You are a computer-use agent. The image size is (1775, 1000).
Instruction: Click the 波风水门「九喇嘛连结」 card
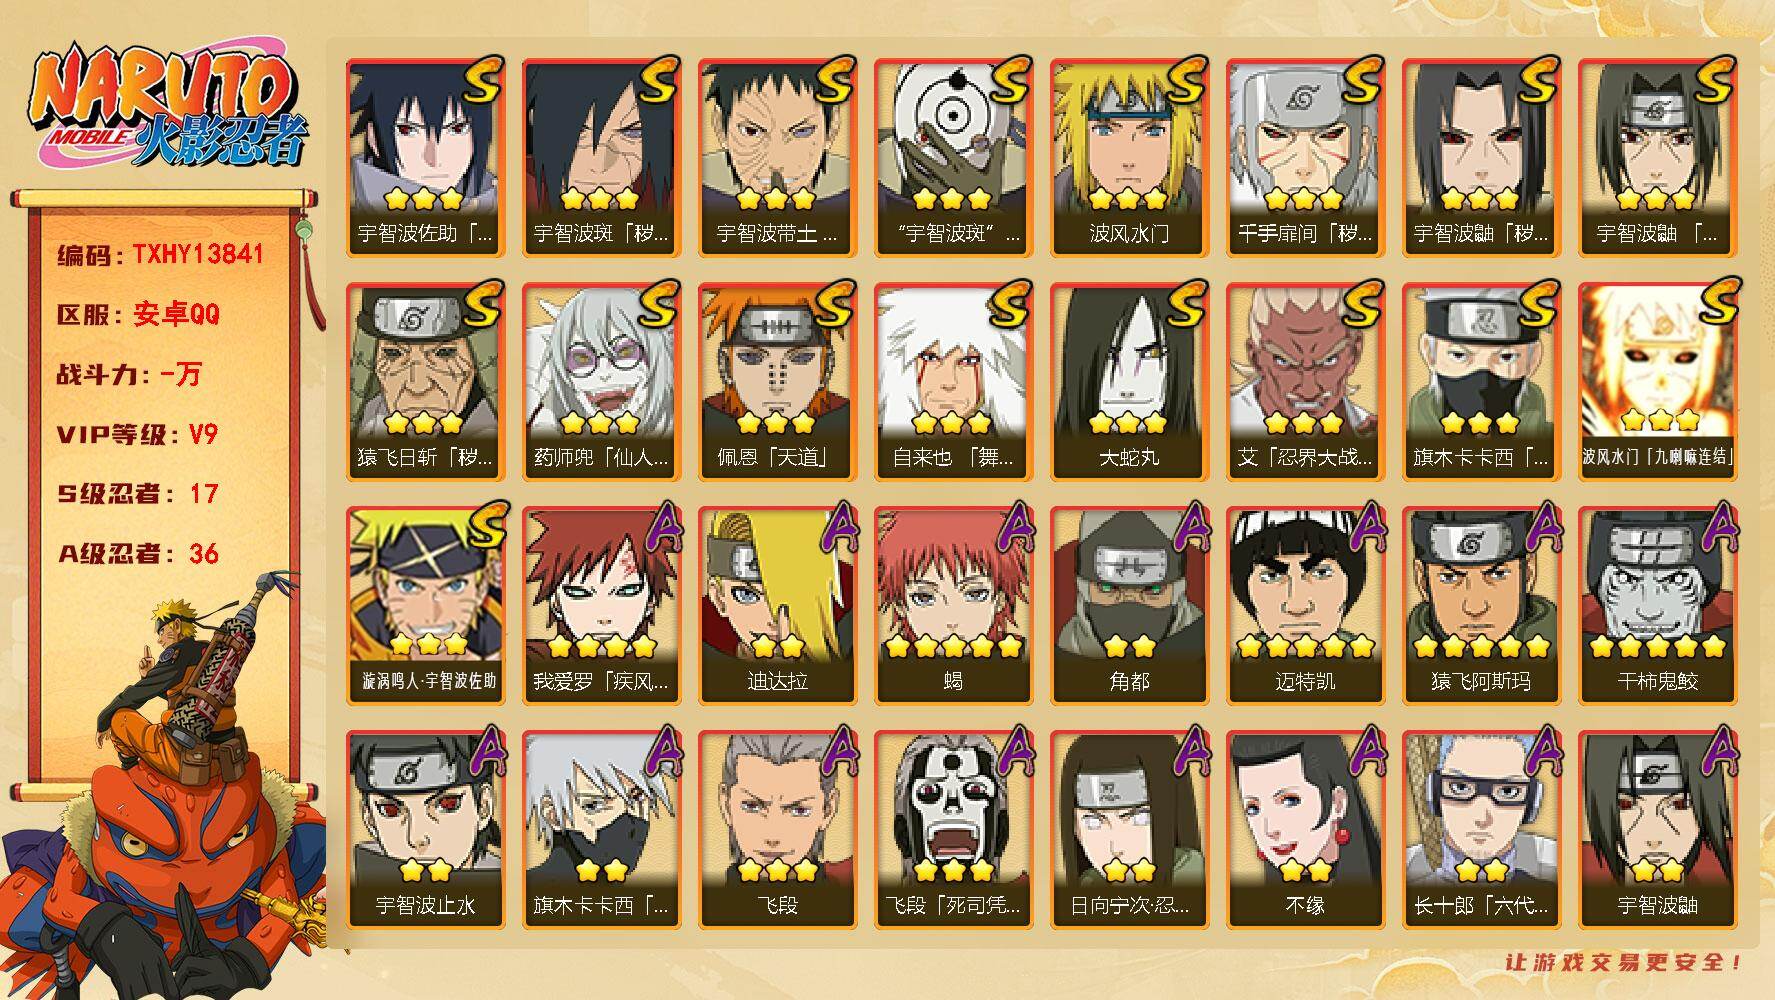[x=1657, y=381]
